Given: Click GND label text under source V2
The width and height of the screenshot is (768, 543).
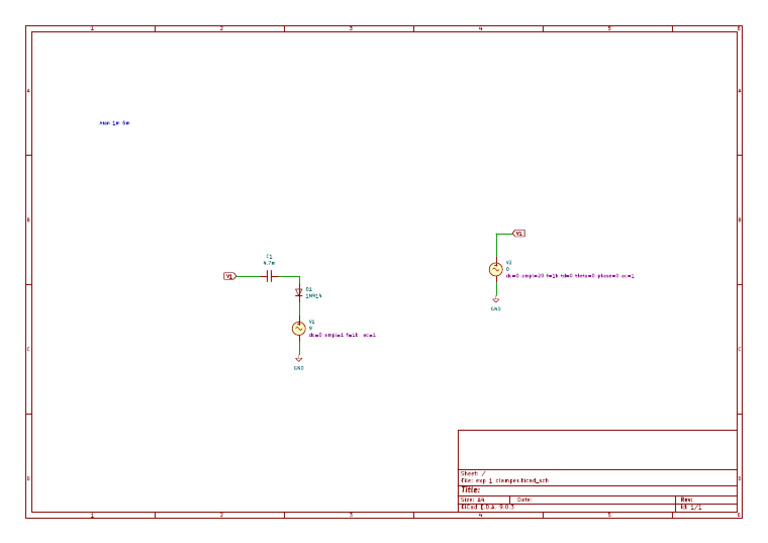Looking at the screenshot, I should point(496,309).
